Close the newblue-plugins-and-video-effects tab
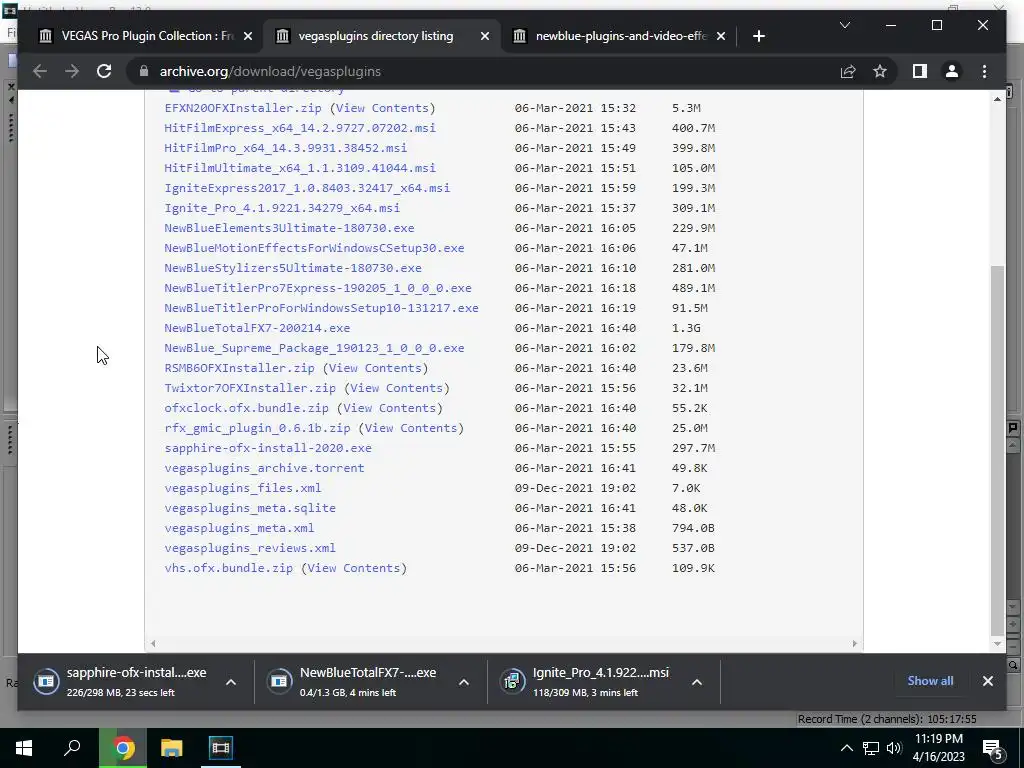1024x768 pixels. (x=720, y=37)
